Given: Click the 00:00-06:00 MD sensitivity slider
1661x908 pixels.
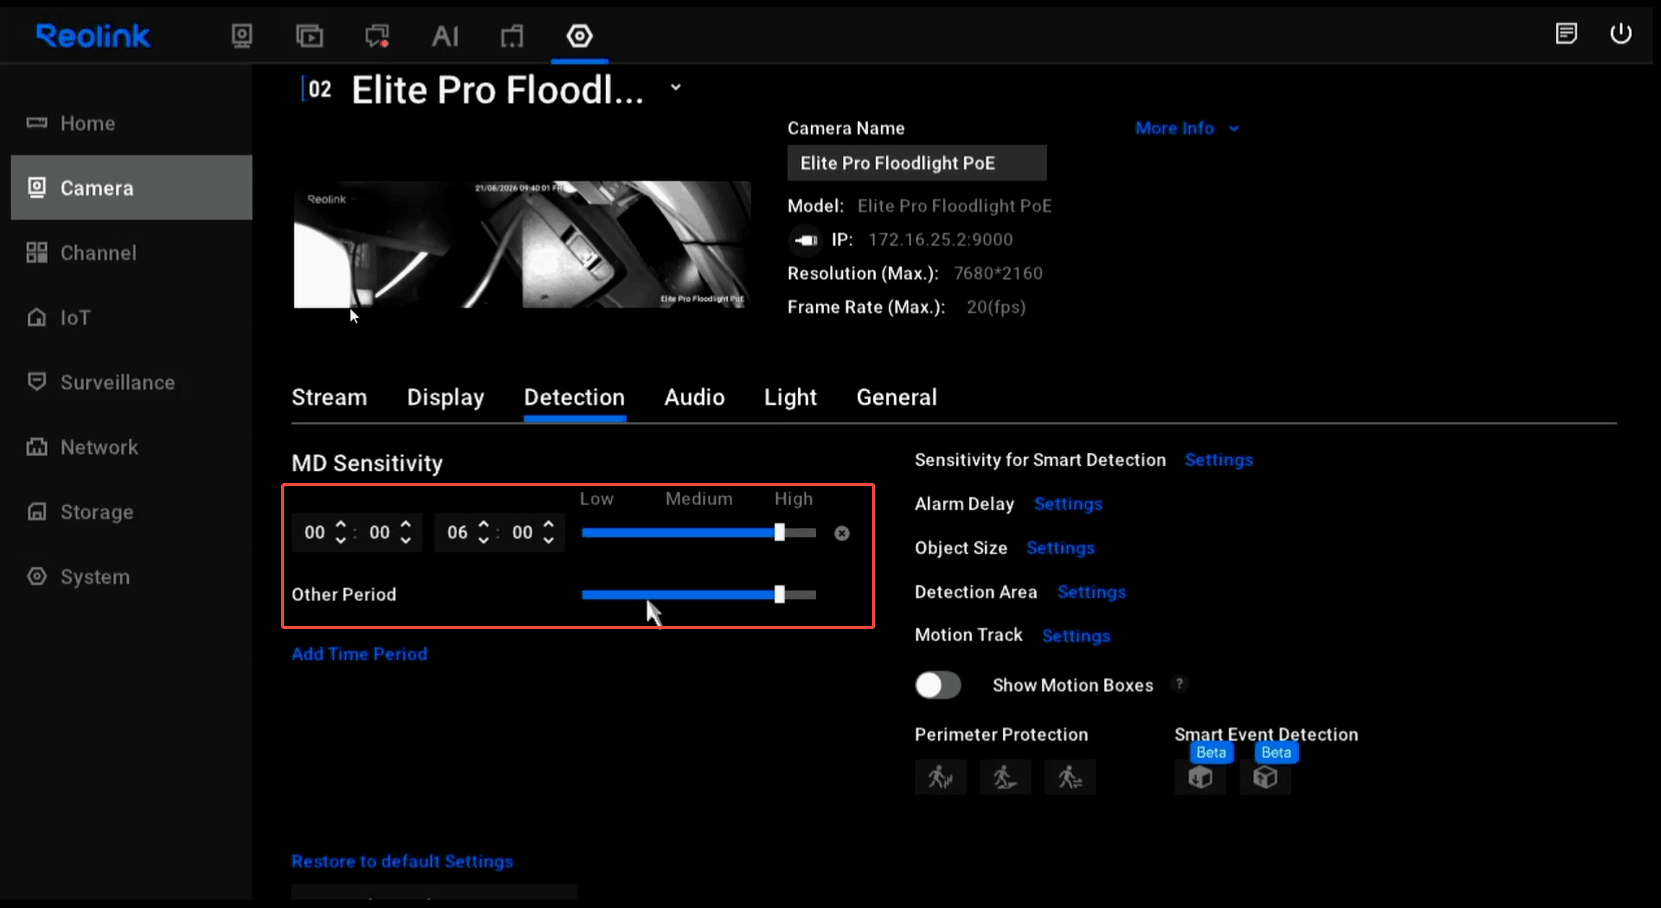Looking at the screenshot, I should (x=698, y=533).
